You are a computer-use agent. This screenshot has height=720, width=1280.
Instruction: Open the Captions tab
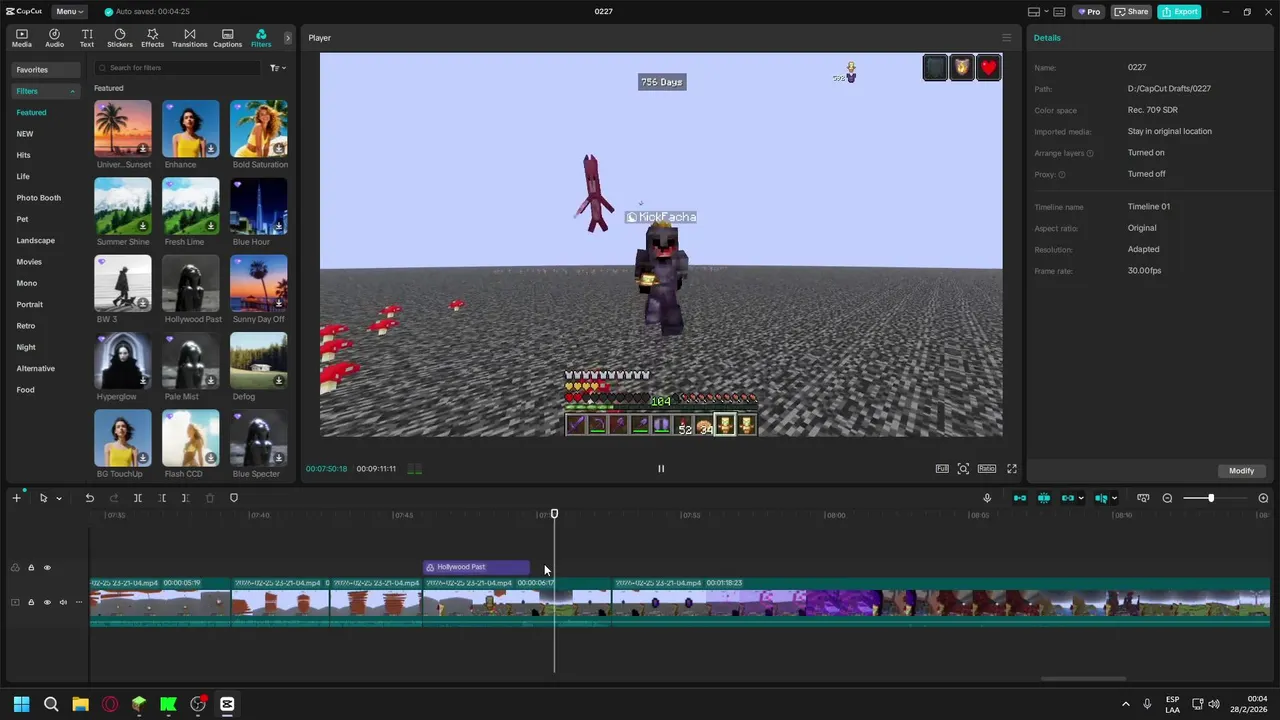pos(227,38)
